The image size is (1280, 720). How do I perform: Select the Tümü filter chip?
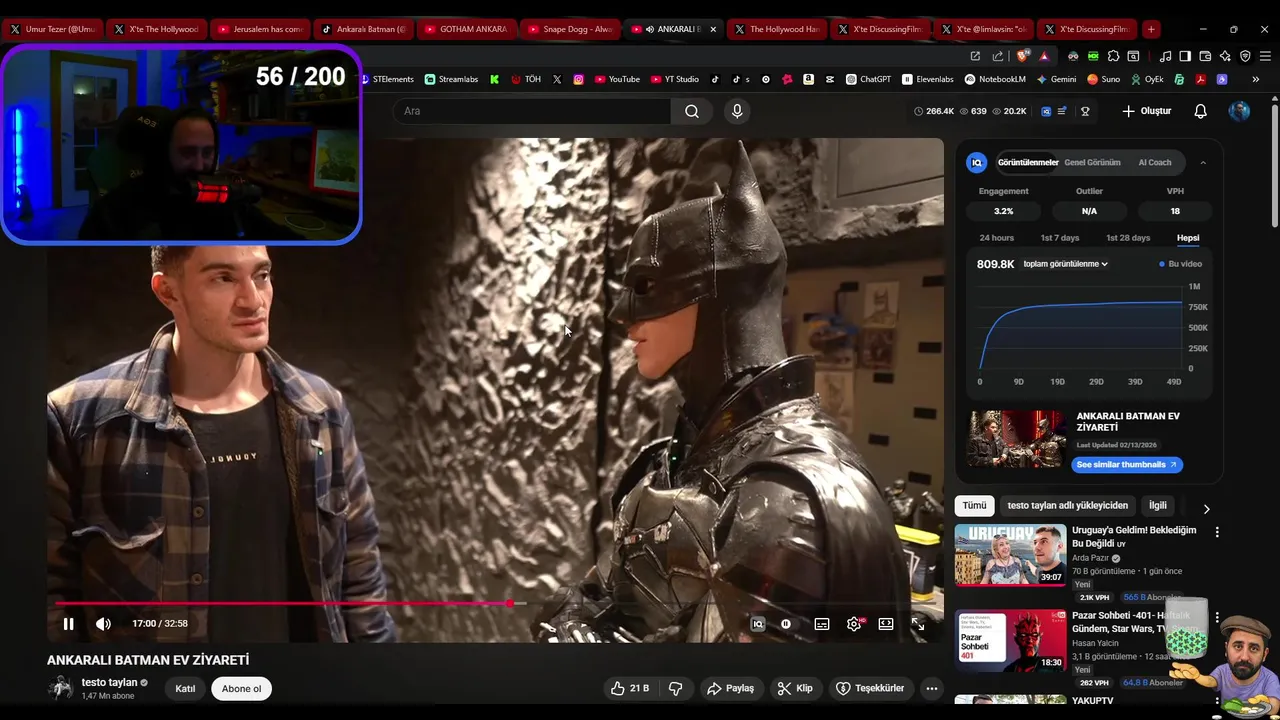click(x=974, y=506)
